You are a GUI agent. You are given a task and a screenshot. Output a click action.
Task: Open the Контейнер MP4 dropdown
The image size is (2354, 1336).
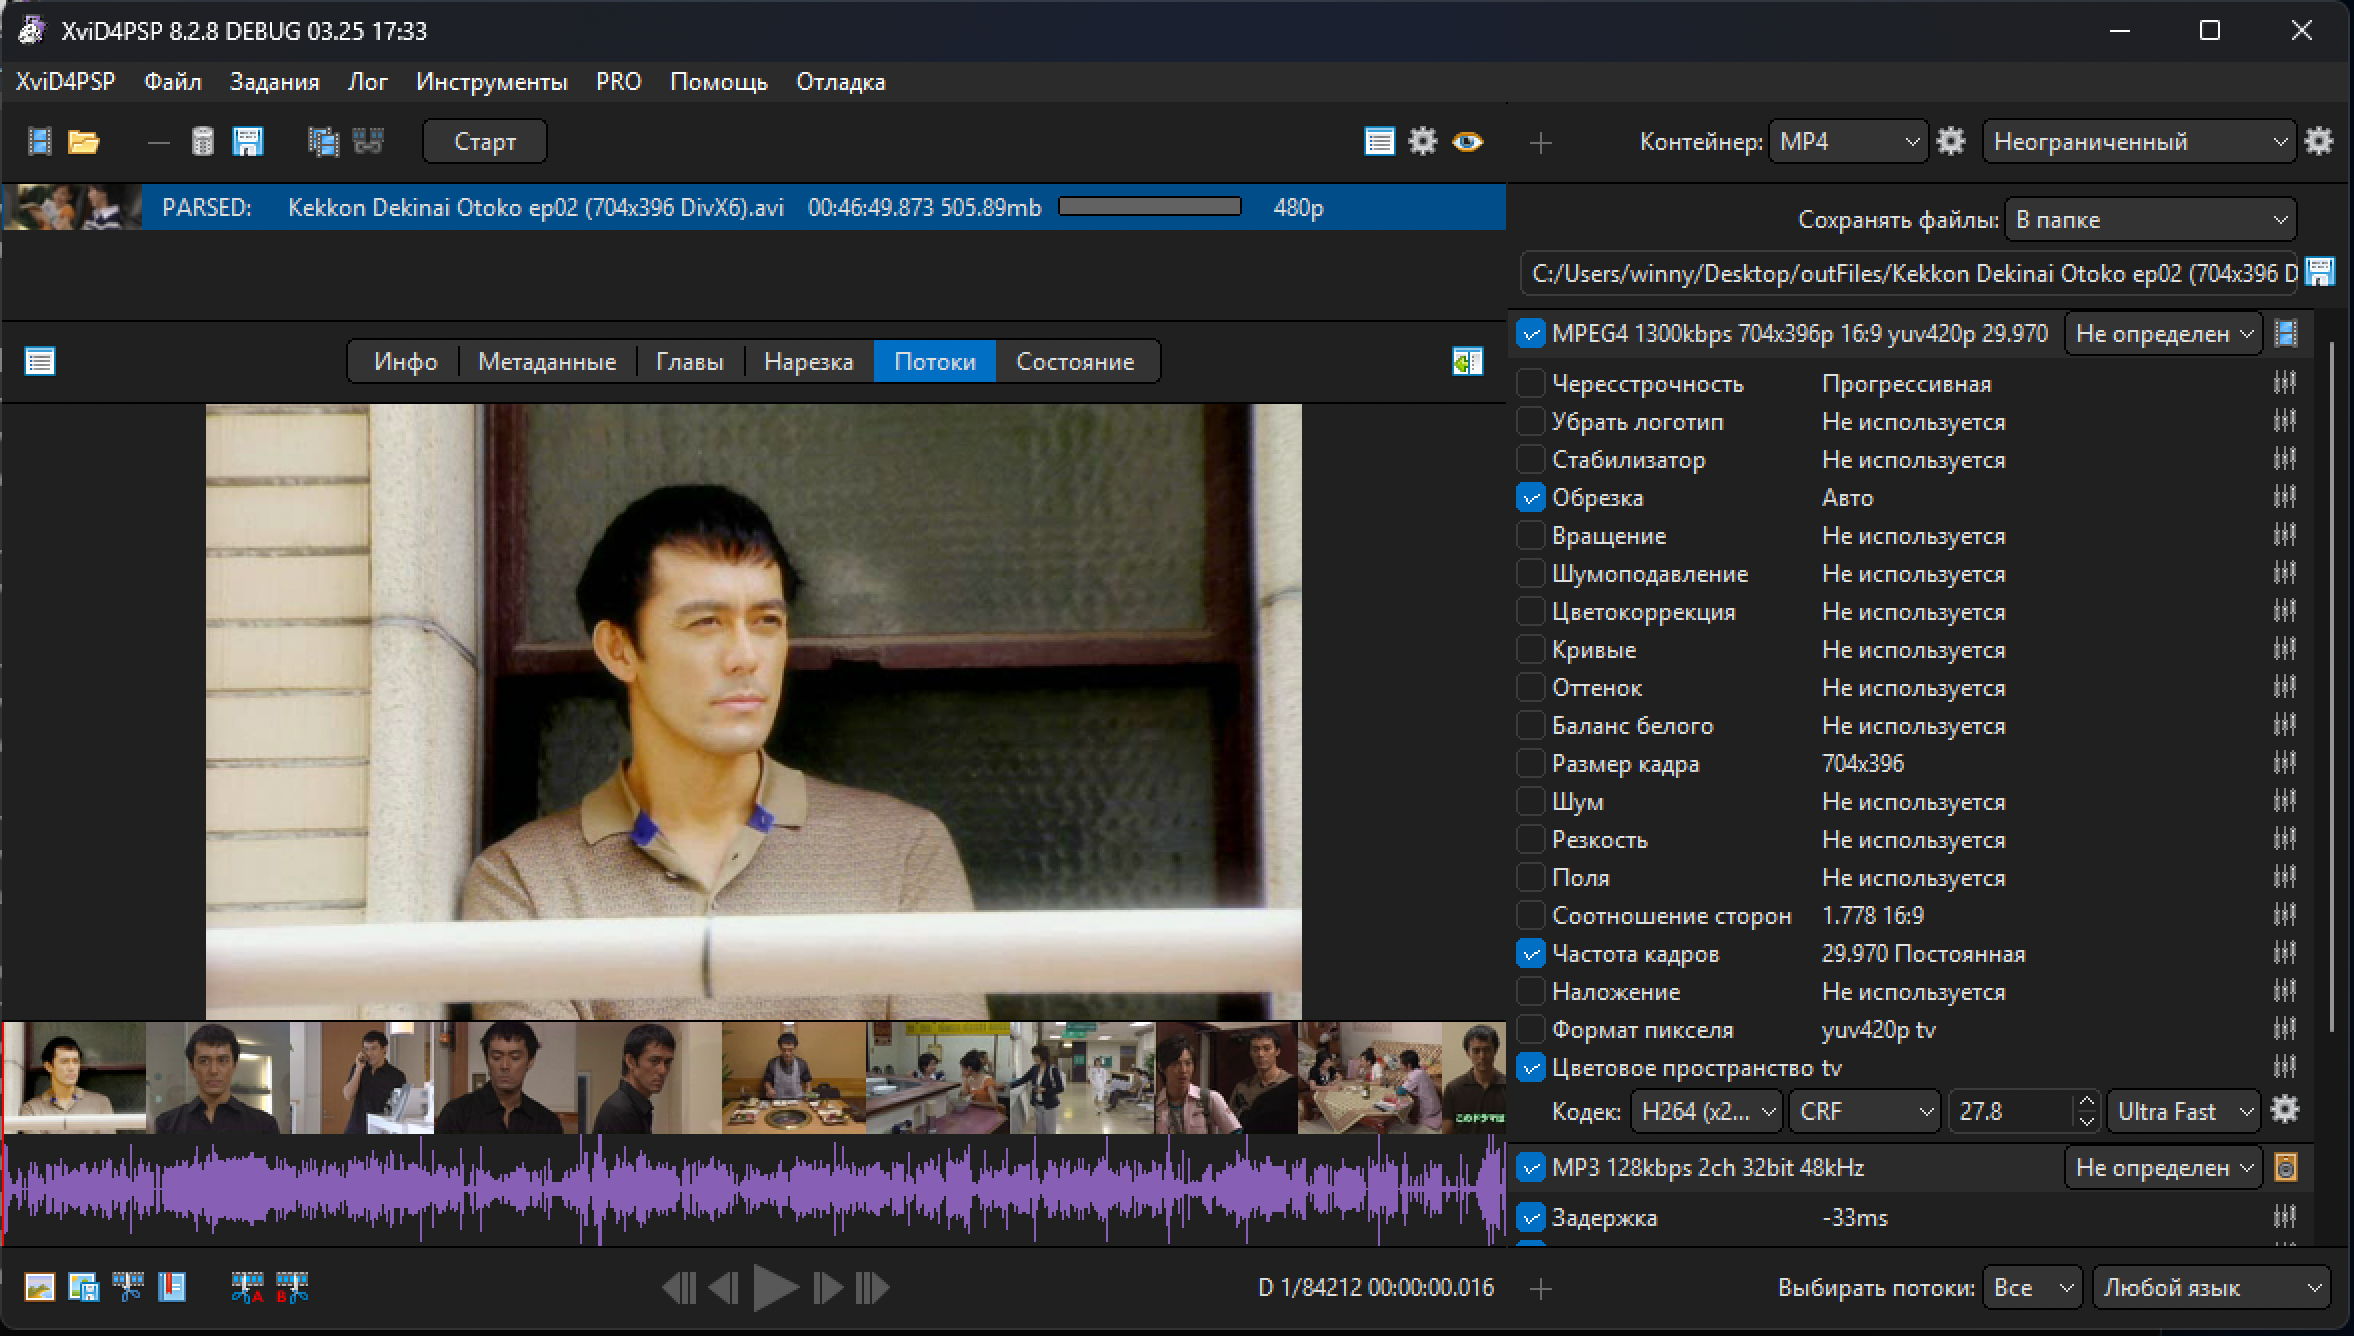(x=1848, y=141)
